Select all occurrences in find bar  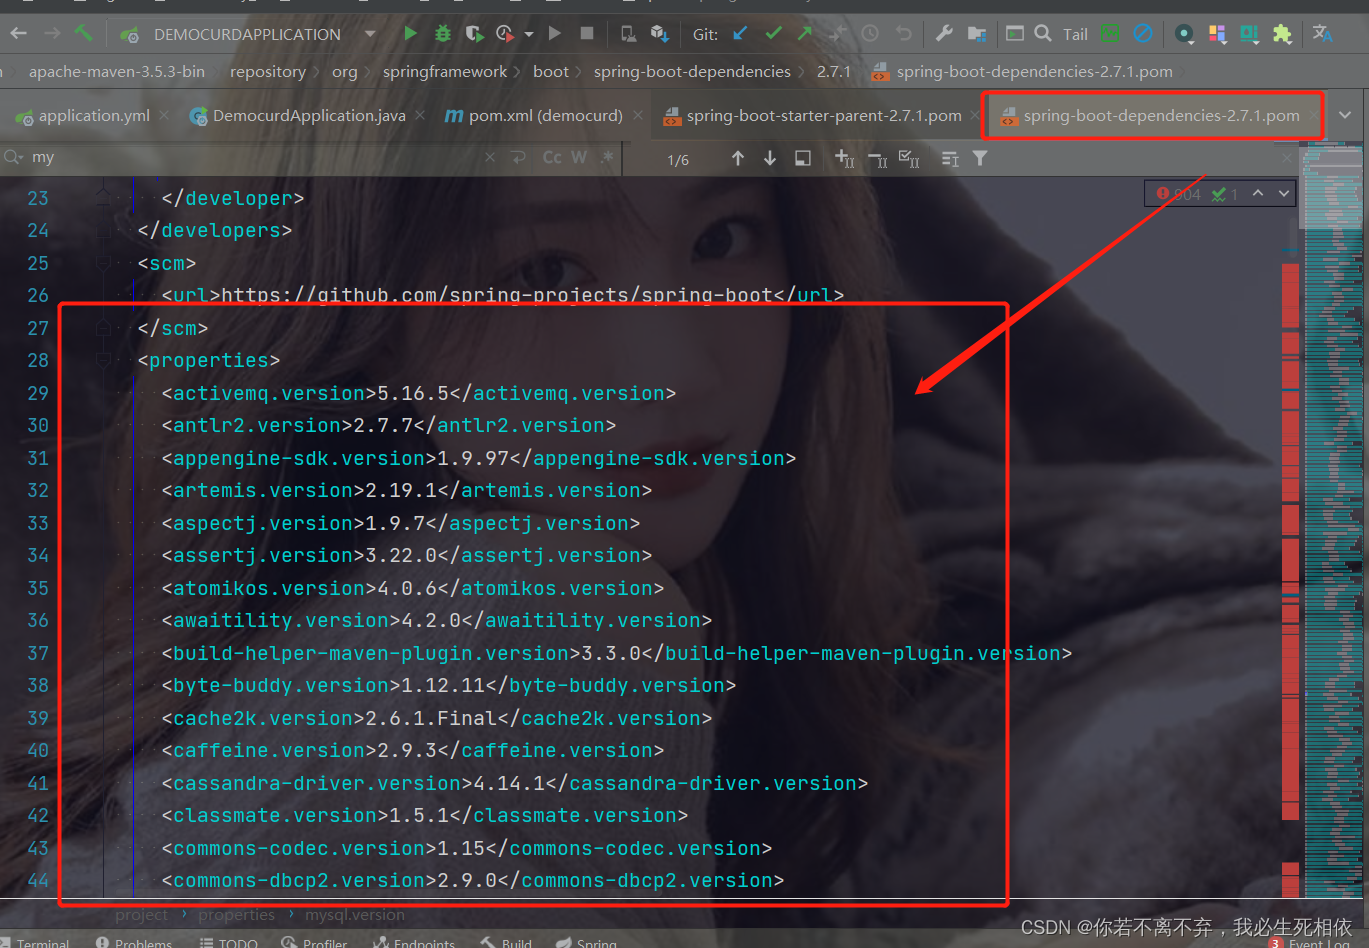[909, 158]
